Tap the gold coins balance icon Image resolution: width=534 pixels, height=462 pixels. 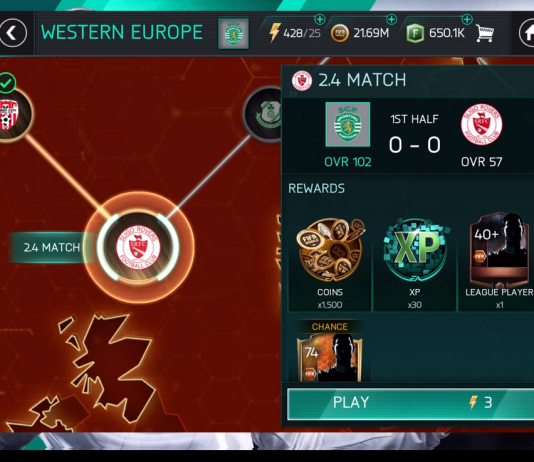coord(340,33)
